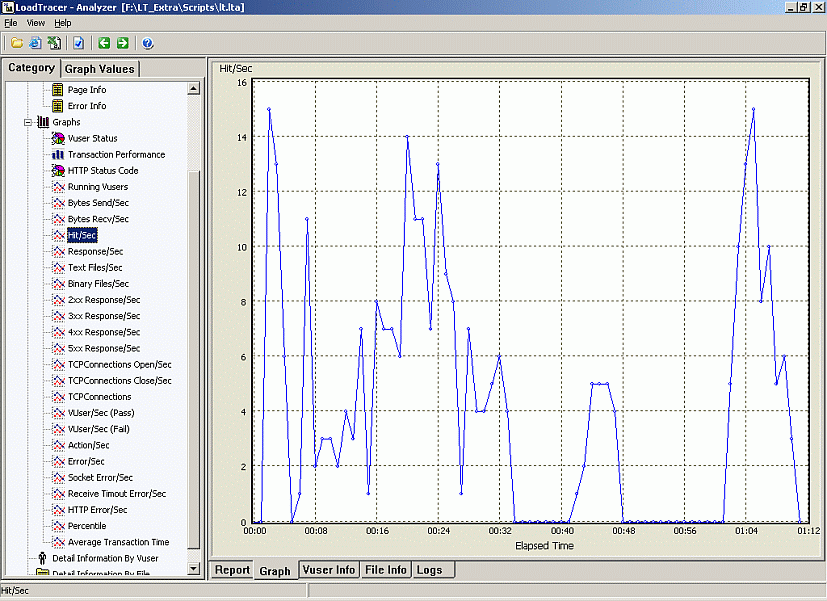Select the Logs tab
The height and width of the screenshot is (601, 827).
click(x=429, y=570)
